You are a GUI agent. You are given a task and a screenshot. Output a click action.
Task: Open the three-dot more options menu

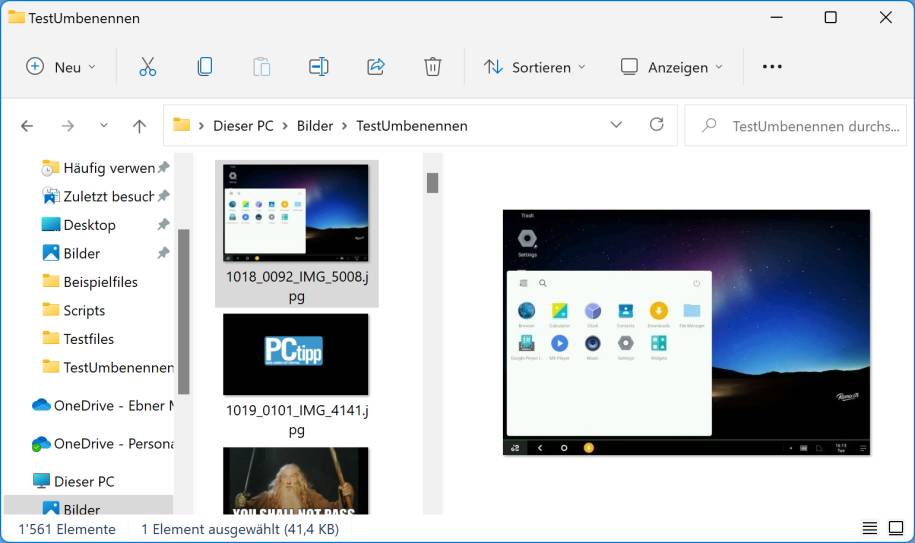click(772, 67)
